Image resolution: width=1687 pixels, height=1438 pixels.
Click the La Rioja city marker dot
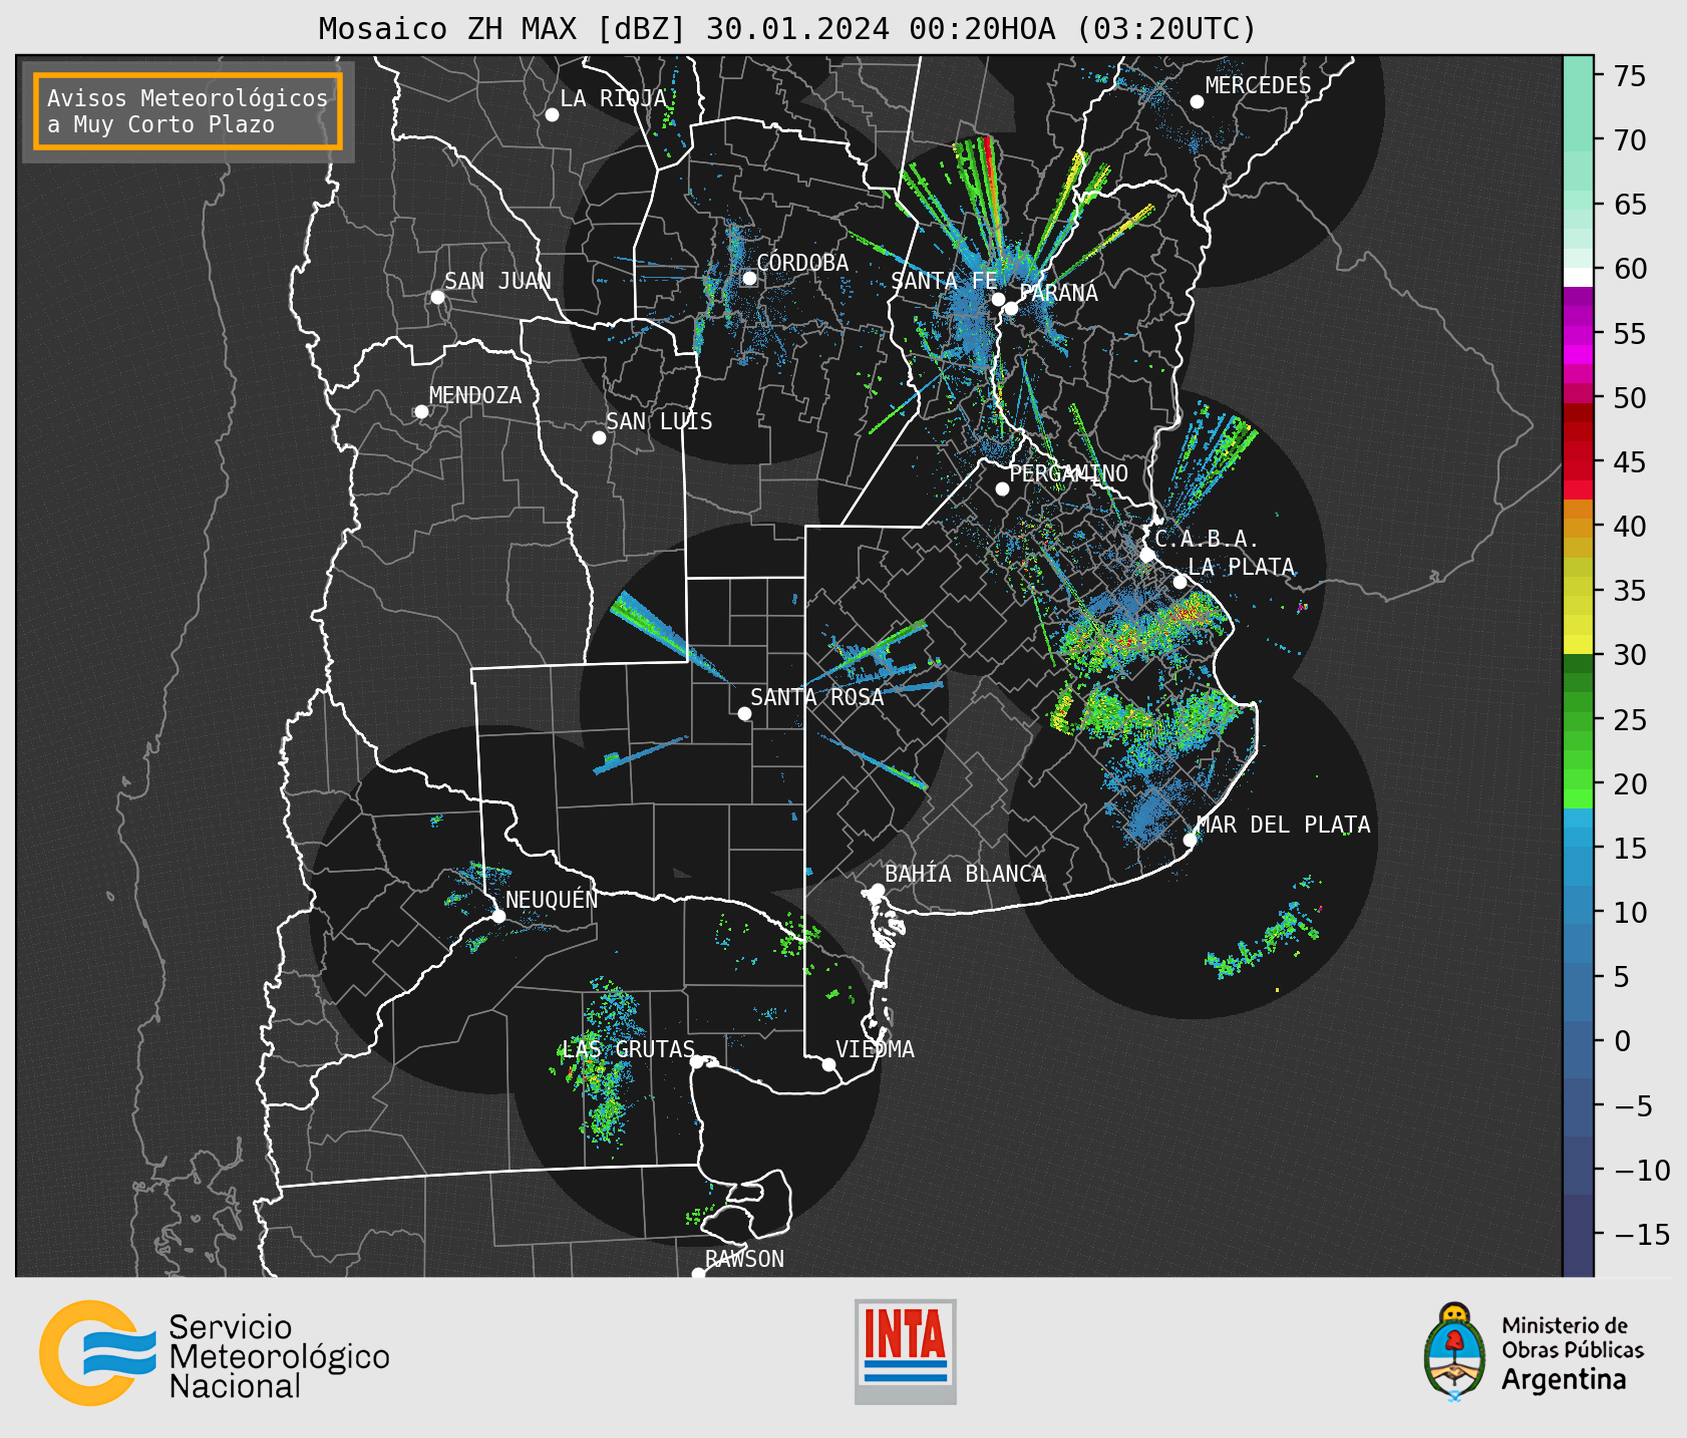(552, 115)
